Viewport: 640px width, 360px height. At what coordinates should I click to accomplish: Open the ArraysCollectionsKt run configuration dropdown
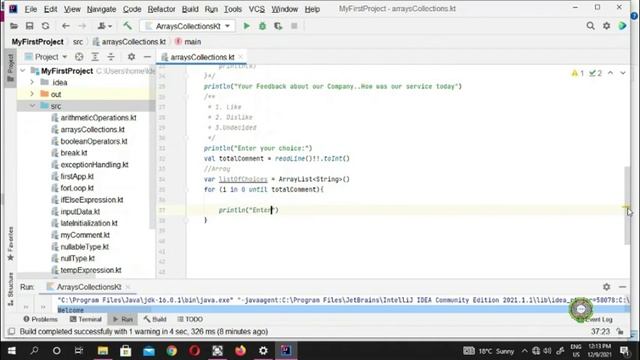[x=188, y=26]
